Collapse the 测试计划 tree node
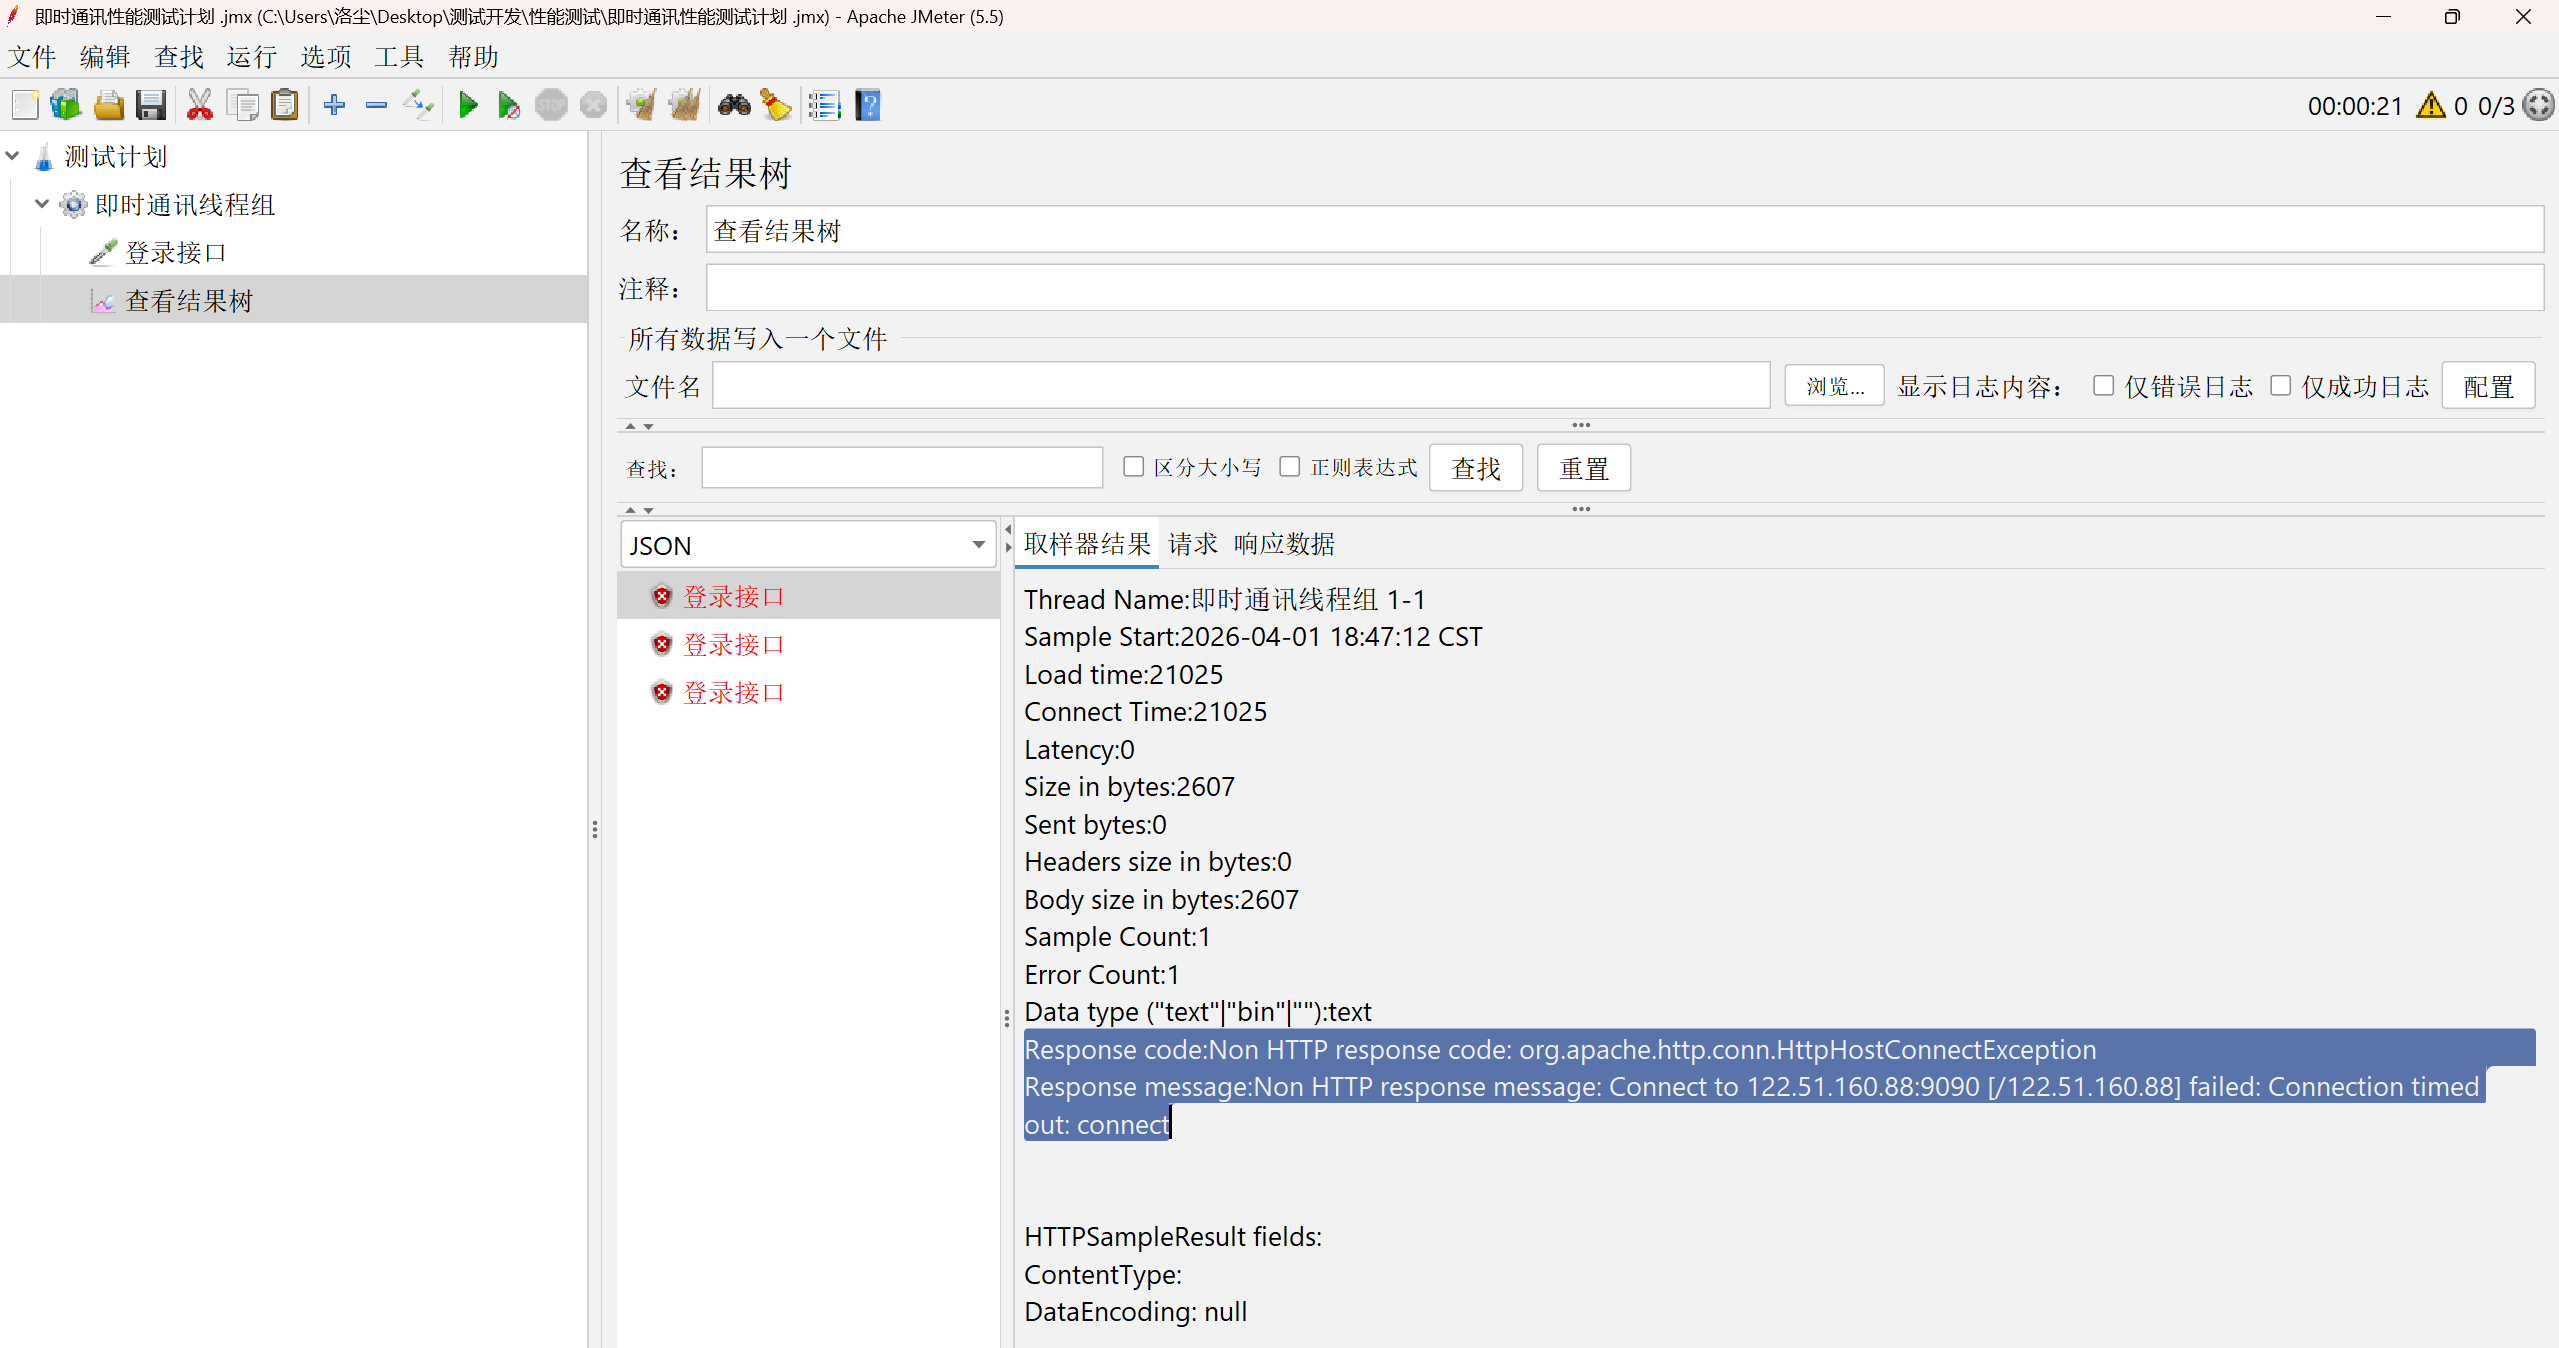This screenshot has height=1348, width=2559. 13,156
